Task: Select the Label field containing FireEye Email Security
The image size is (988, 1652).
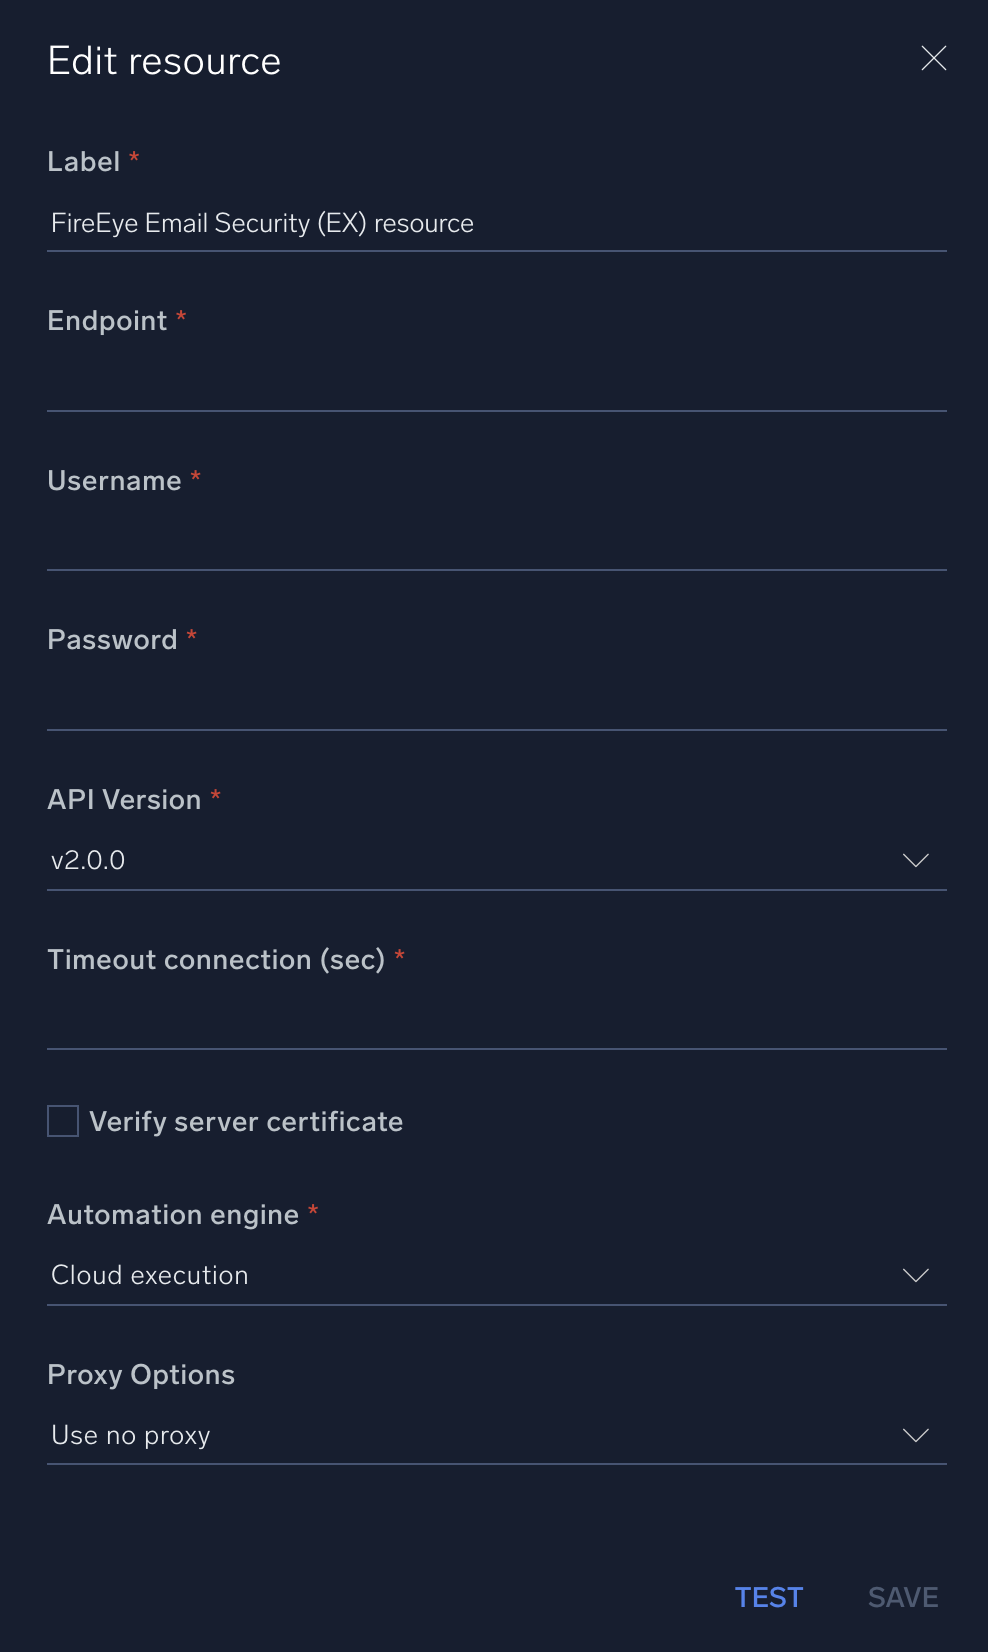Action: [x=497, y=223]
